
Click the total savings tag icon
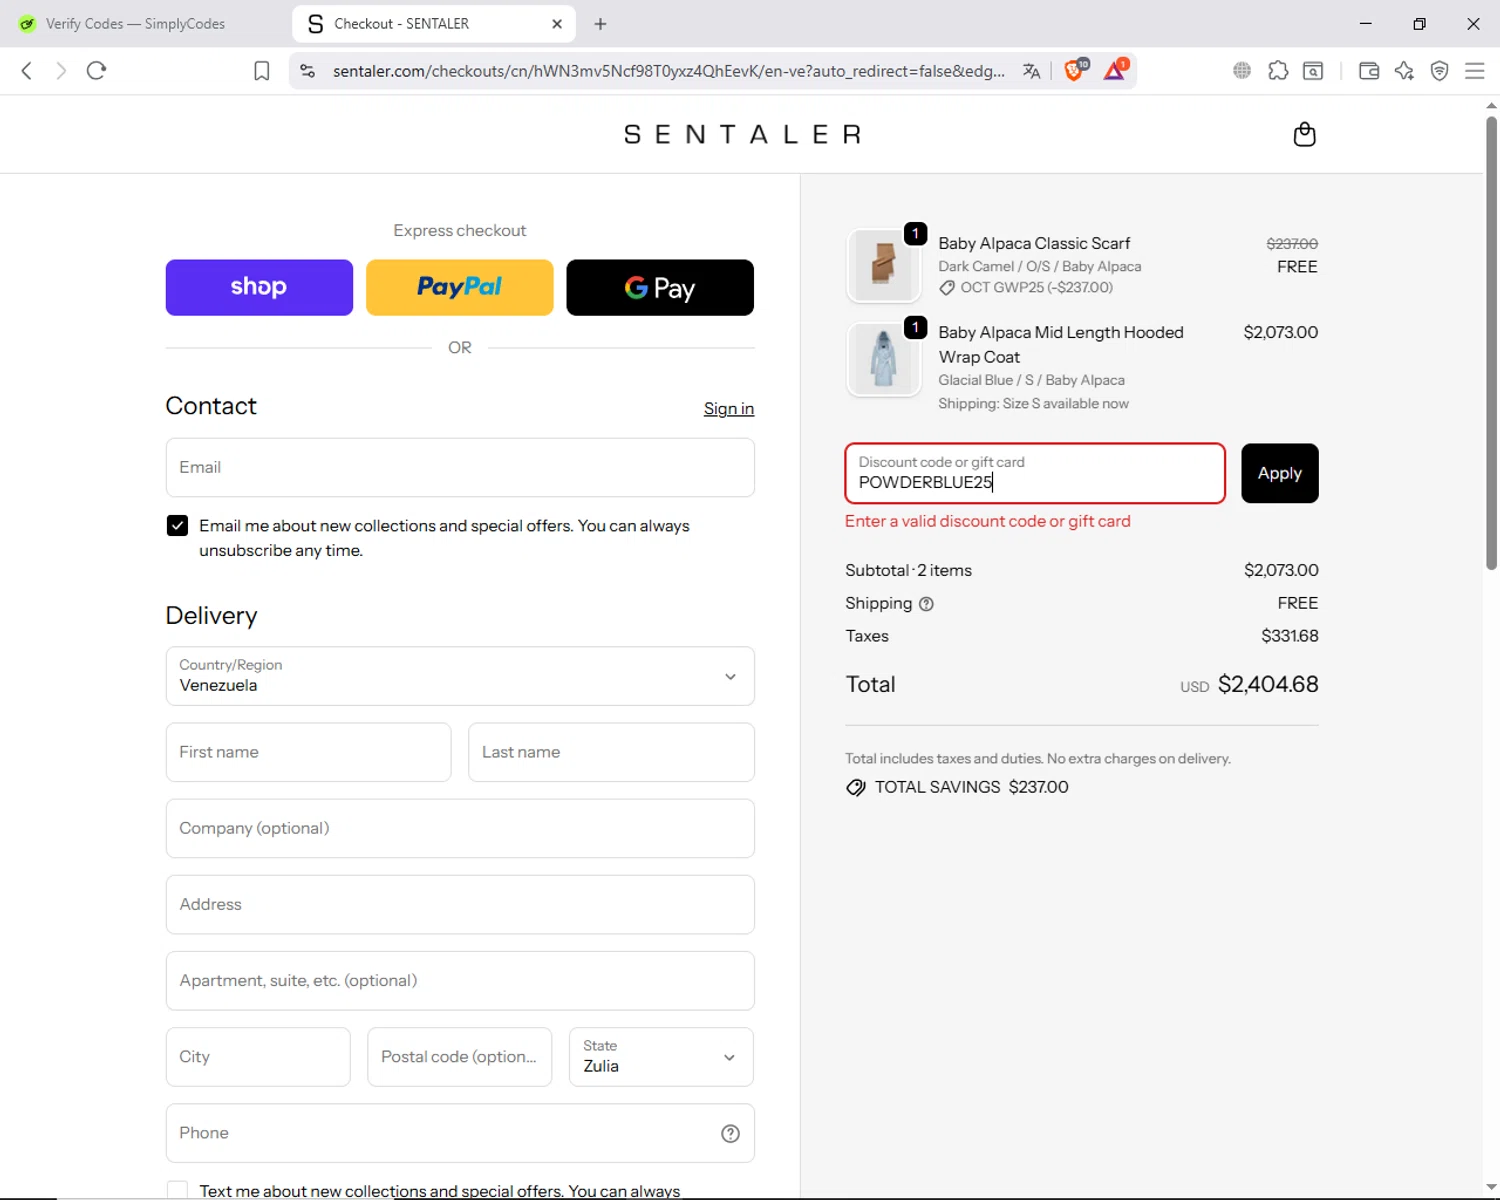856,788
